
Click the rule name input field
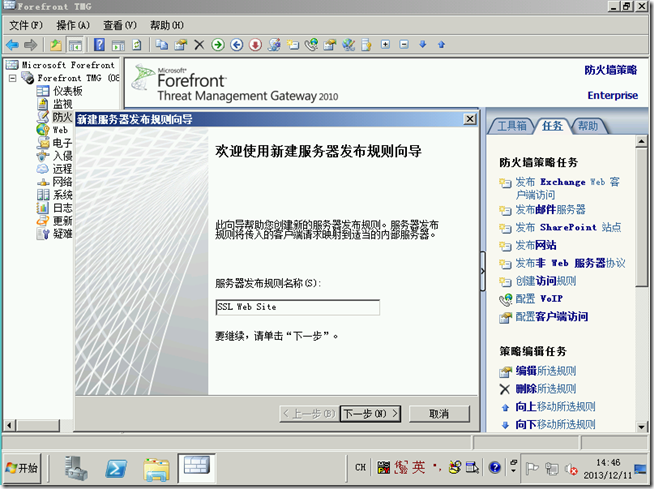point(297,307)
